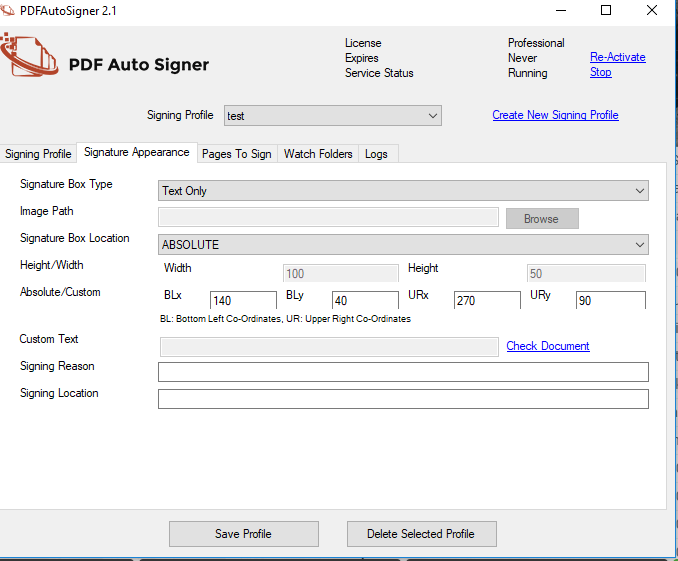Click Create New Signing Profile link
This screenshot has height=561, width=678.
pos(555,115)
